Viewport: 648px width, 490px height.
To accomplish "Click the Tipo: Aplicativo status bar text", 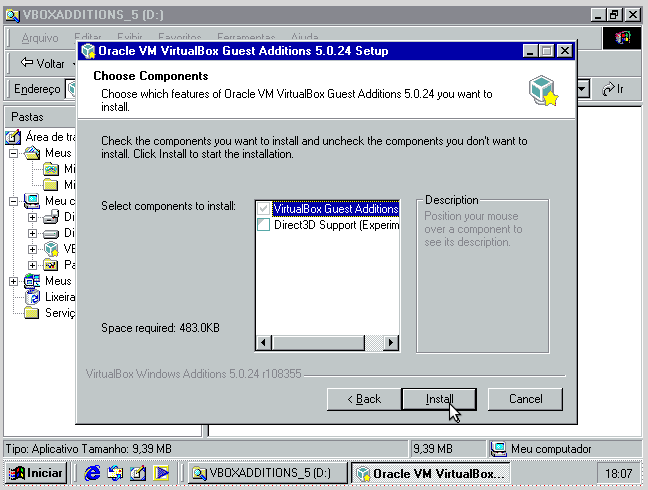I will coord(88,449).
